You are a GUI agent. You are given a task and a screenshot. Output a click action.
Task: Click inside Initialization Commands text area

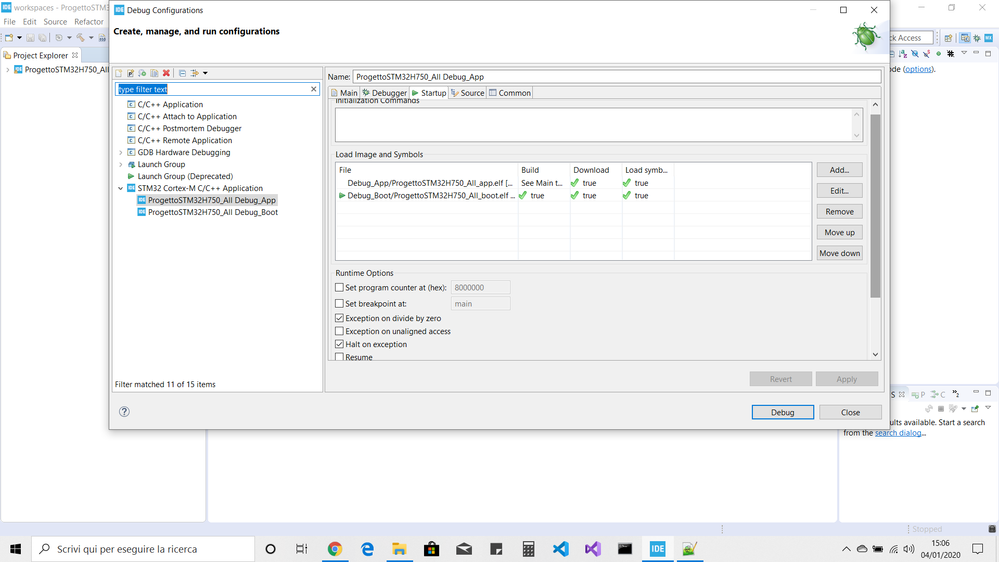[593, 124]
